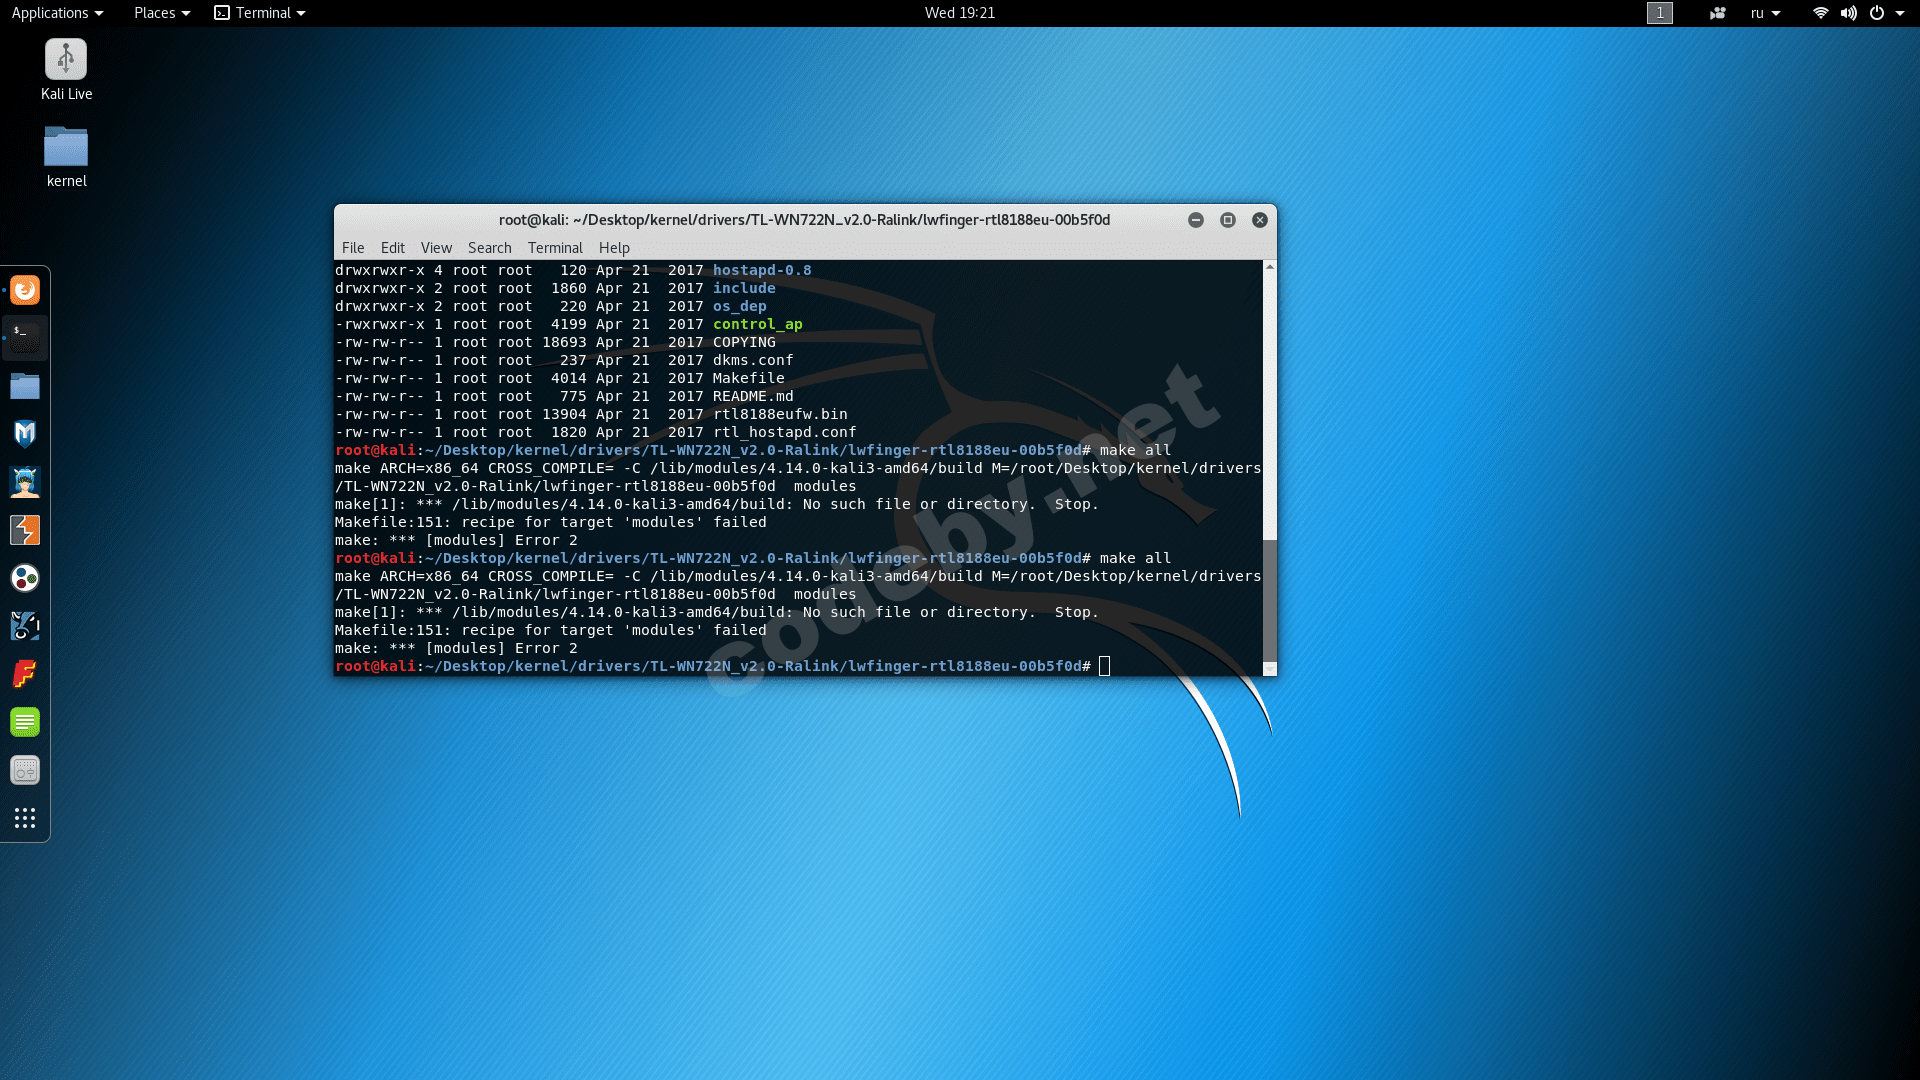Viewport: 1920px width, 1080px height.
Task: Expand the Applications menu
Action: 57,13
